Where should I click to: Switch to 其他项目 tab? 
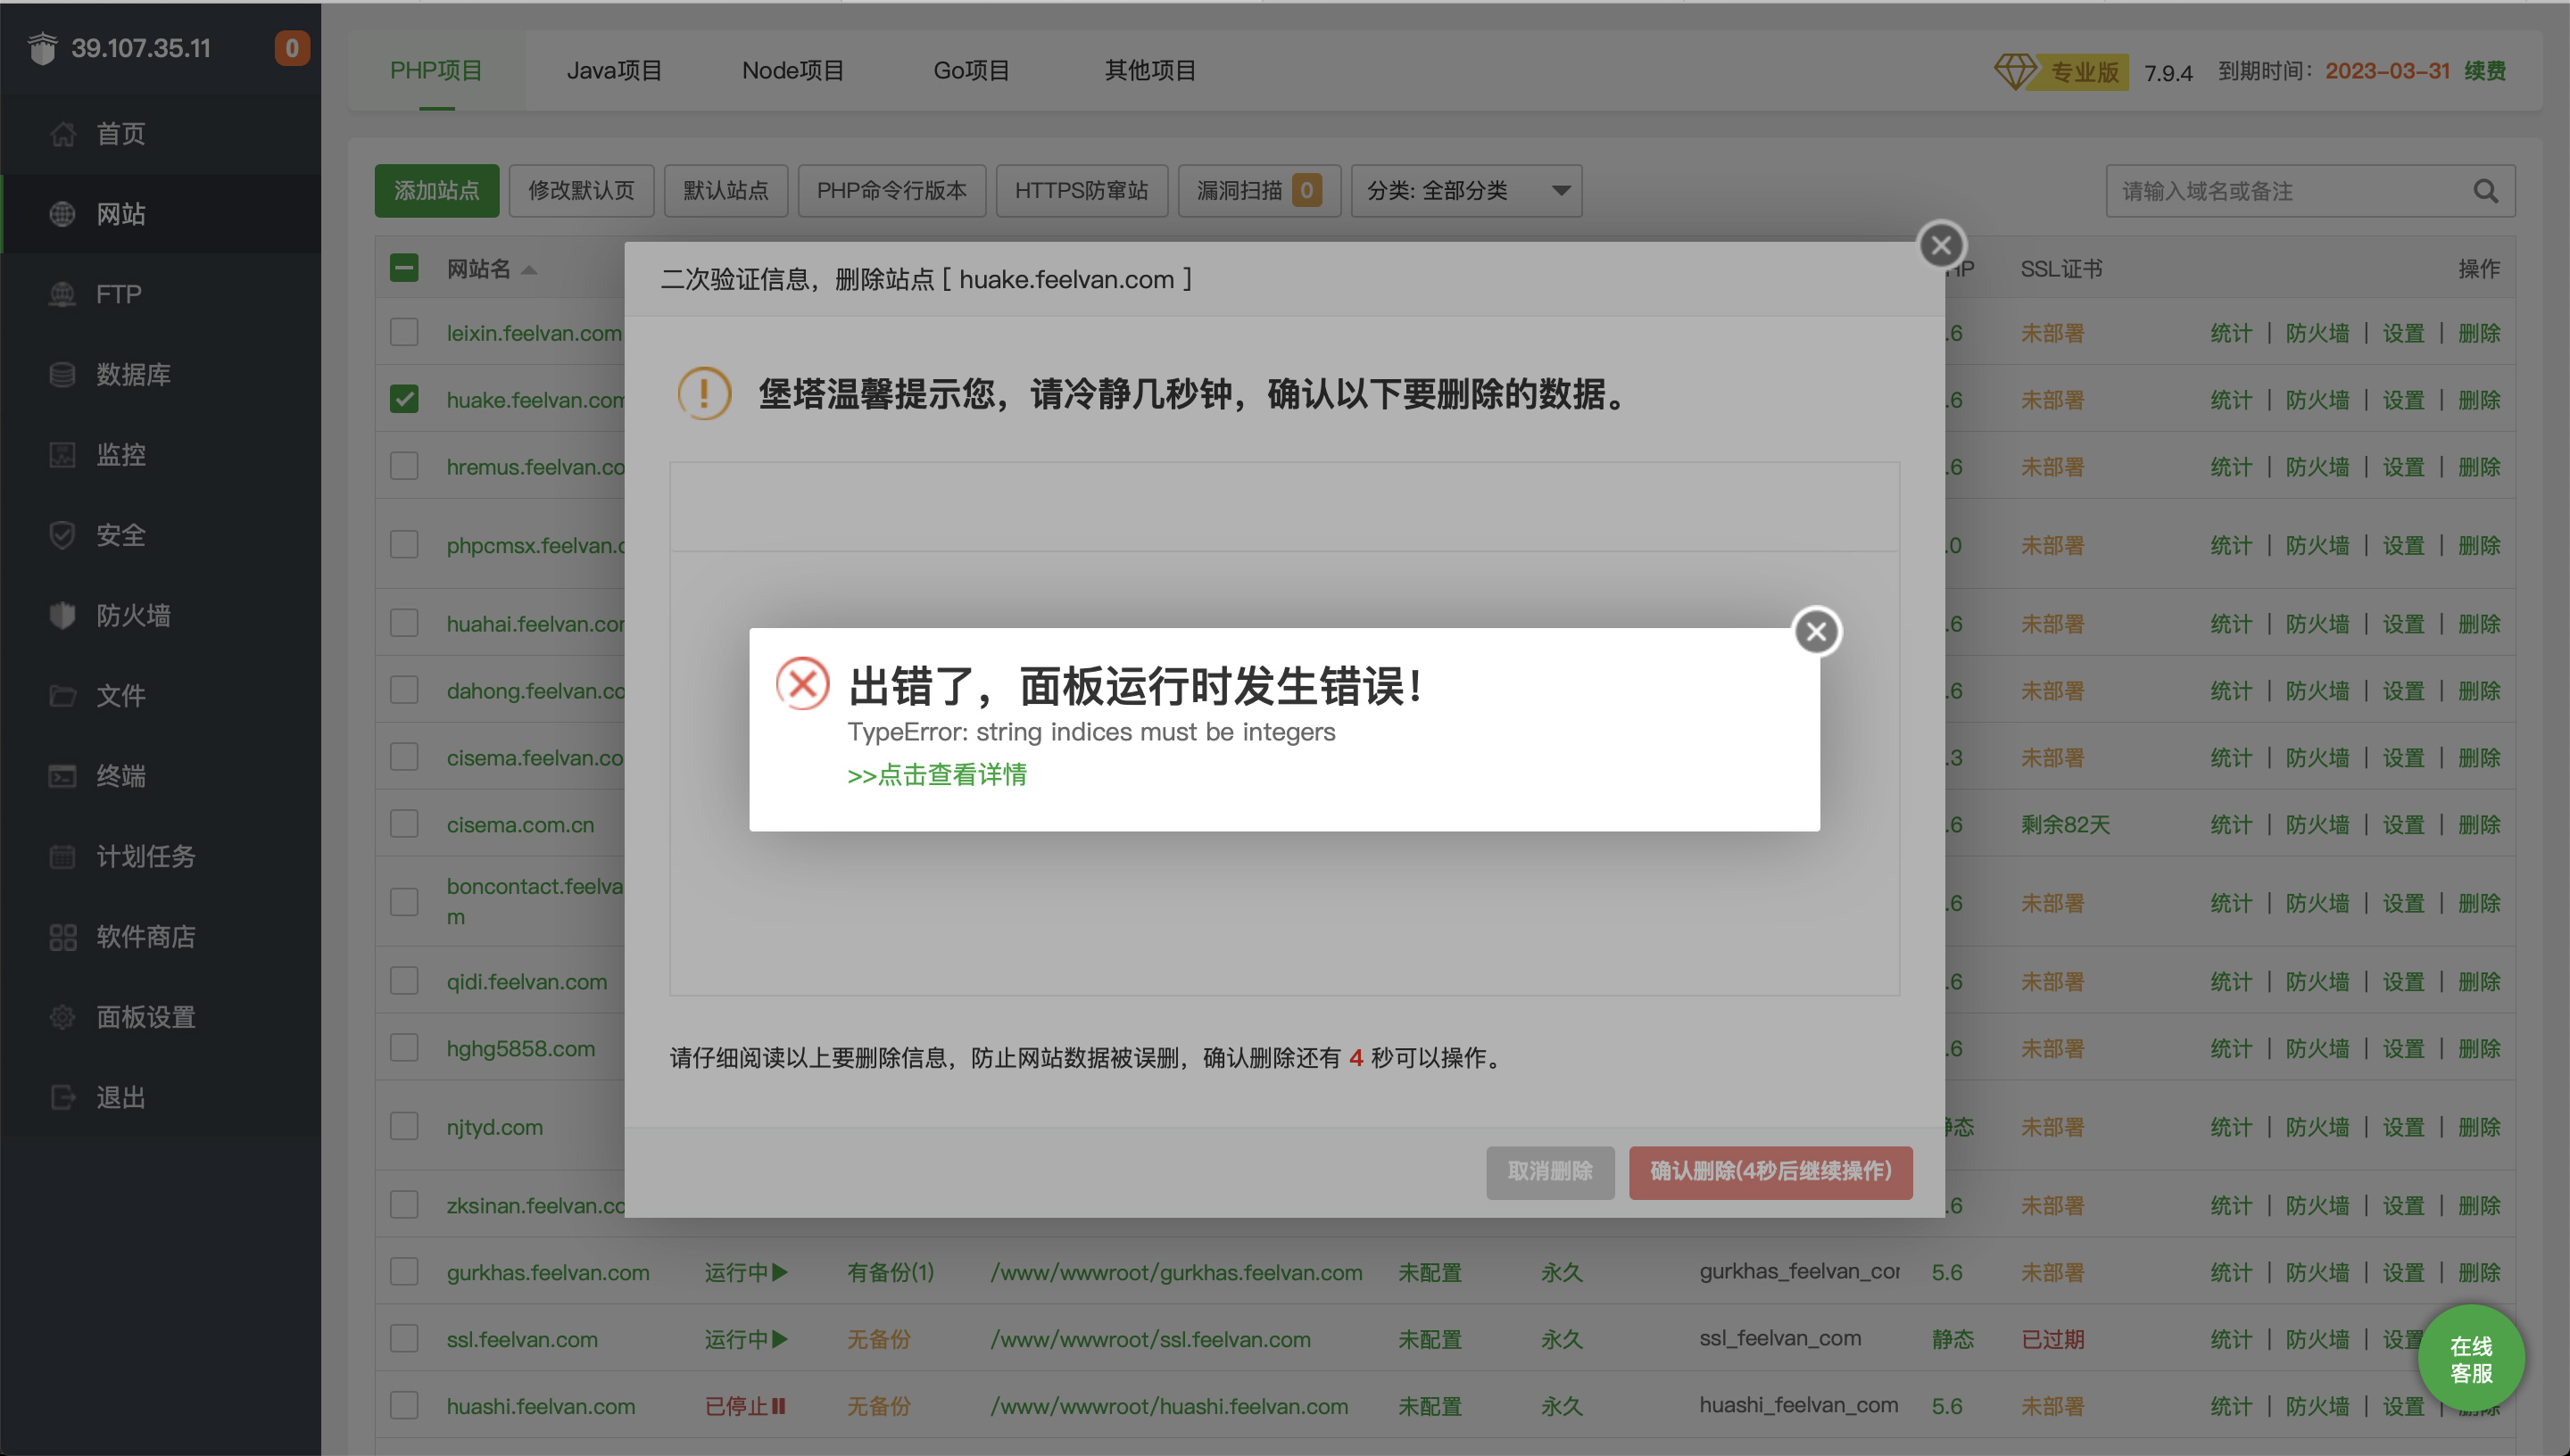click(x=1150, y=71)
